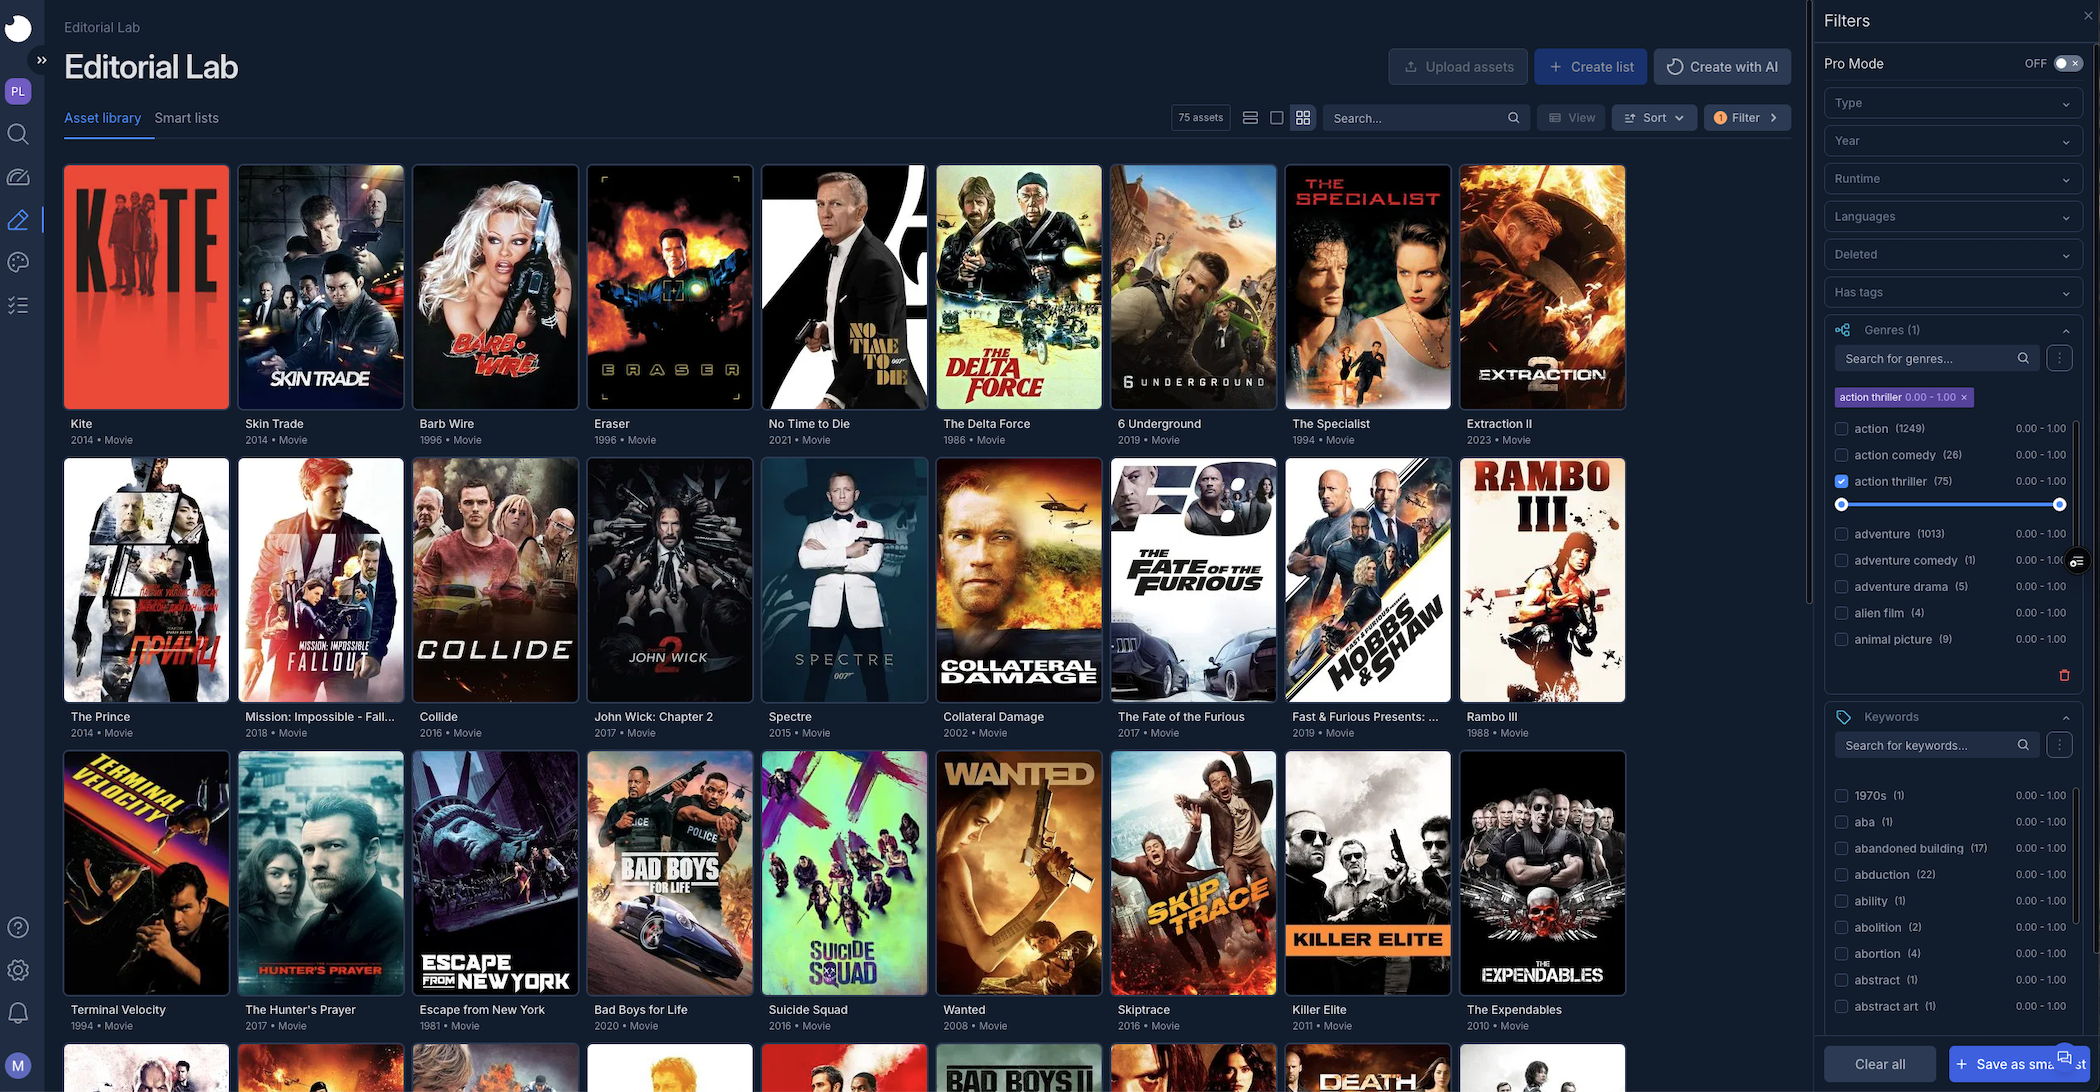The width and height of the screenshot is (2100, 1092).
Task: Open the Languages filter dropdown
Action: pos(1953,217)
